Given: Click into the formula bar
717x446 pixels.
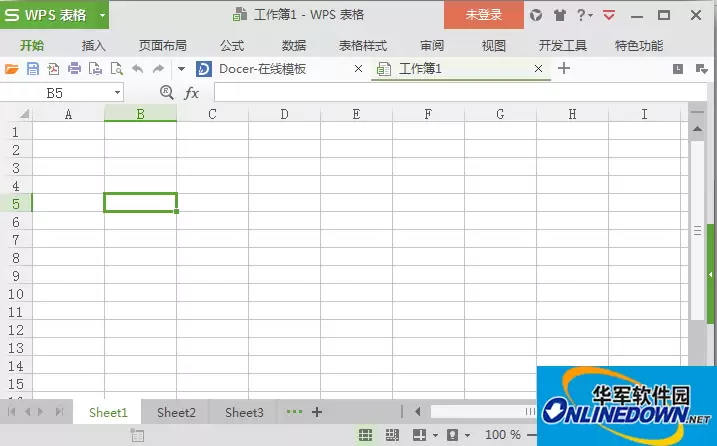Looking at the screenshot, I should click(x=461, y=93).
